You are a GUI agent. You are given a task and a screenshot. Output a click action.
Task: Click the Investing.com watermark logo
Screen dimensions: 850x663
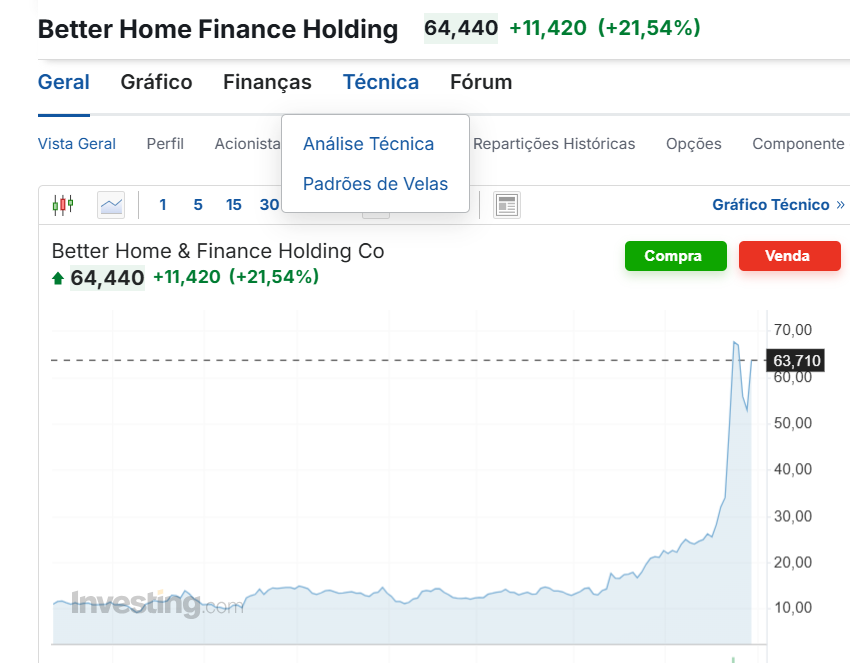point(157,603)
